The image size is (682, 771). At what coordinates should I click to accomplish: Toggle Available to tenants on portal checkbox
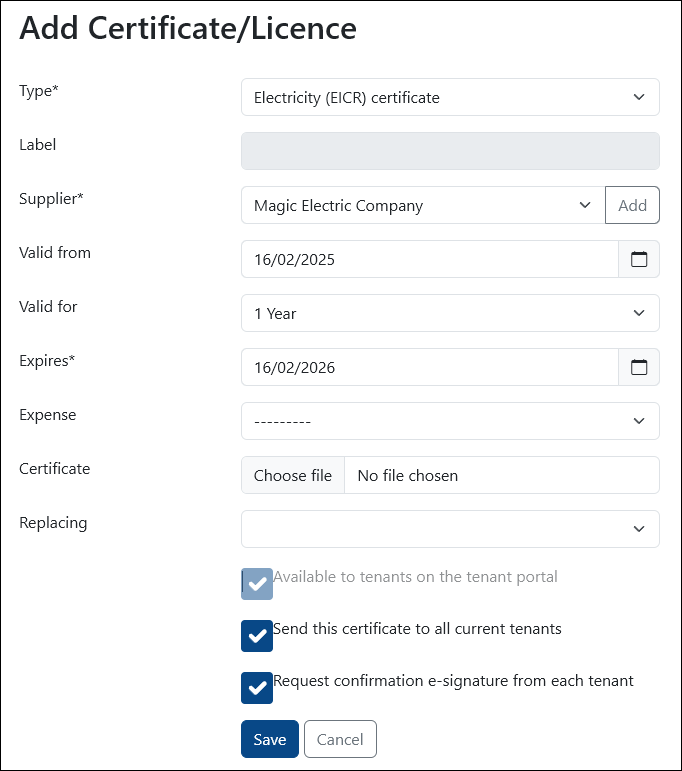tap(257, 584)
